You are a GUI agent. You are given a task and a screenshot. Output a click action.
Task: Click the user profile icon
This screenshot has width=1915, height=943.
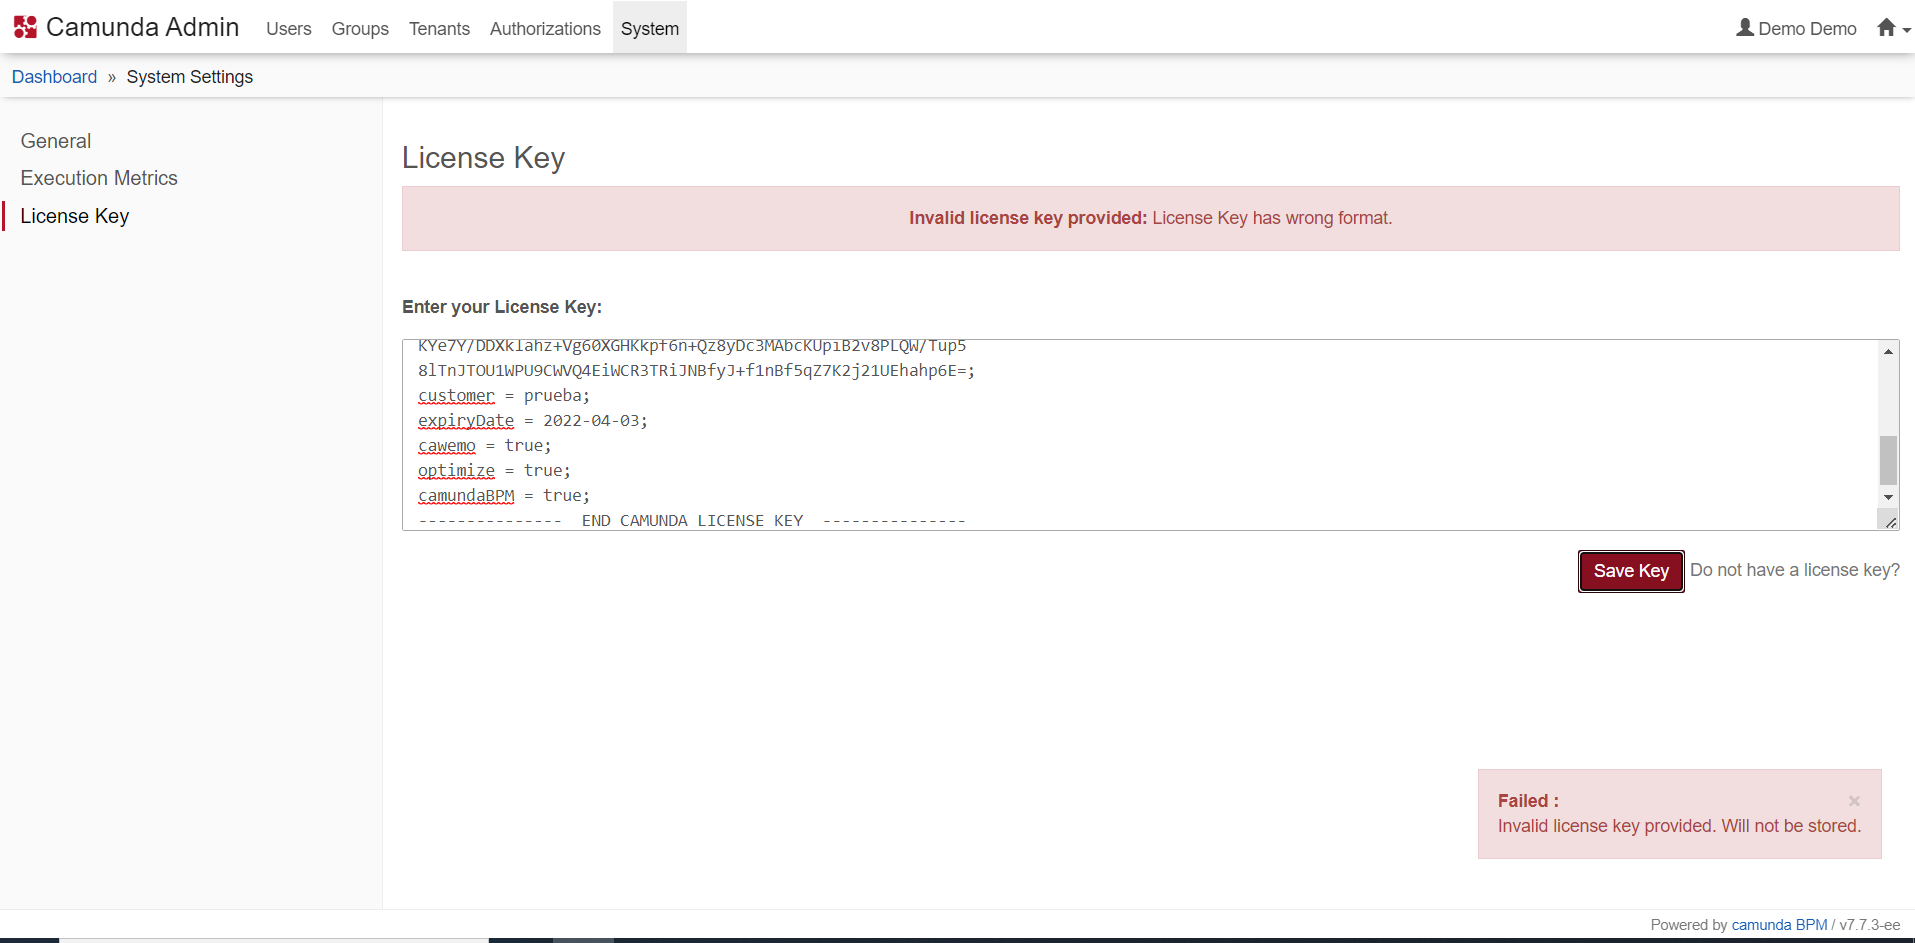click(1745, 28)
